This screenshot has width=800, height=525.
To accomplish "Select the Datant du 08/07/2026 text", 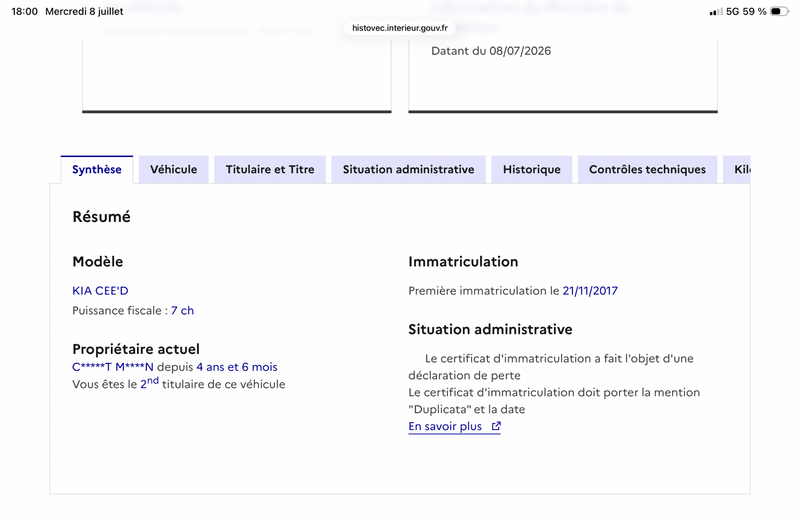I will tap(491, 51).
